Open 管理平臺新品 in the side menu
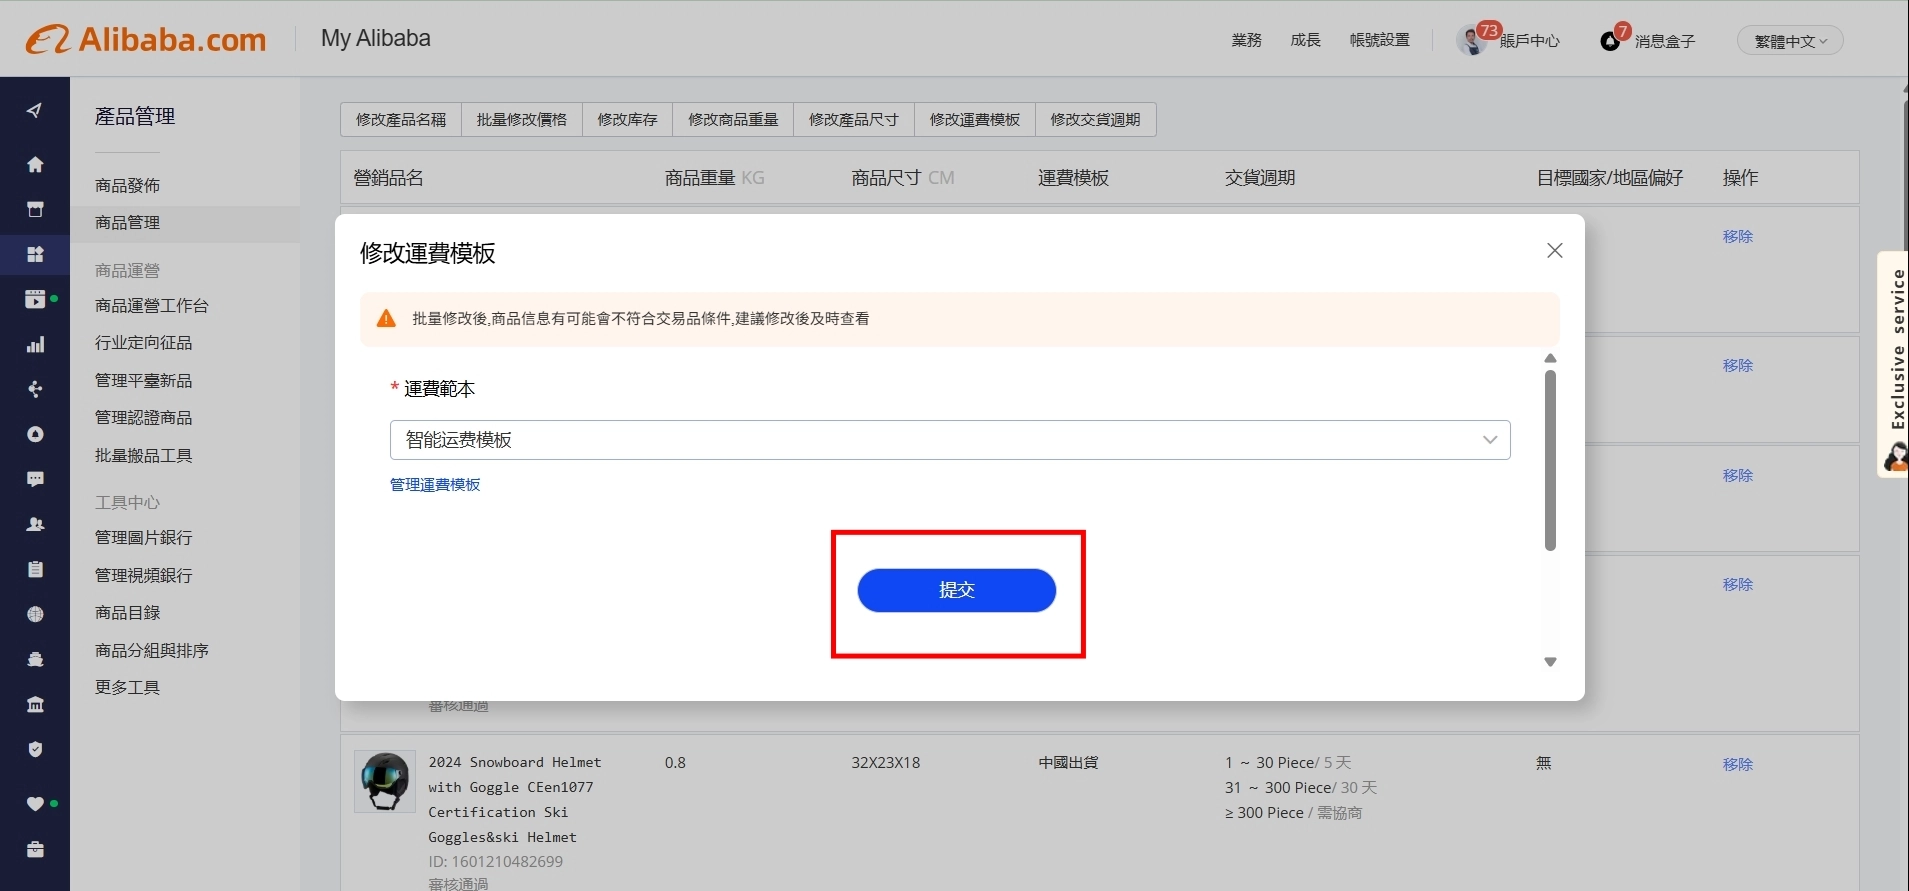 tap(143, 380)
